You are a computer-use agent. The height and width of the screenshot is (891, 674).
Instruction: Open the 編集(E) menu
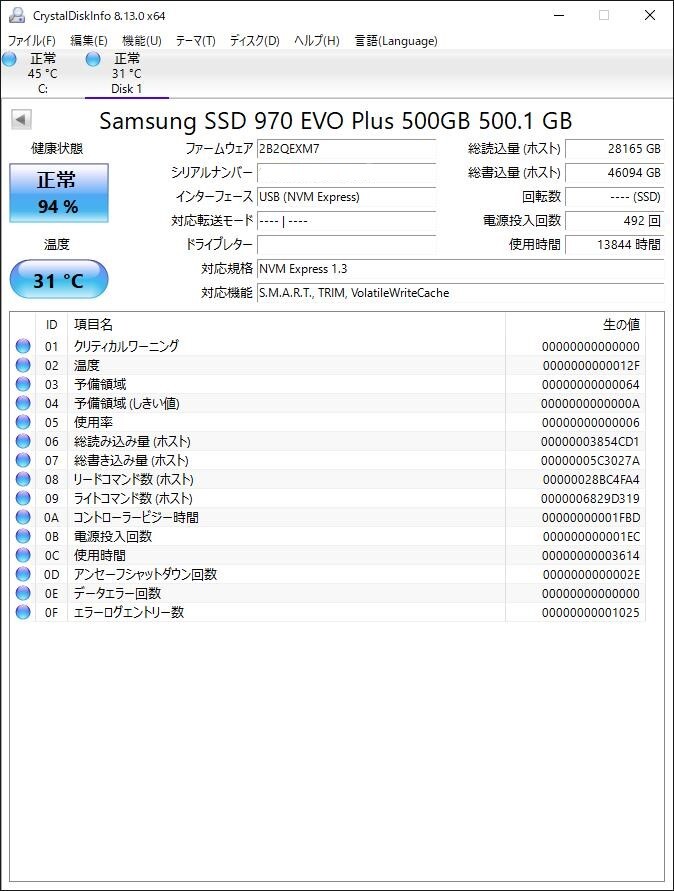[x=89, y=41]
